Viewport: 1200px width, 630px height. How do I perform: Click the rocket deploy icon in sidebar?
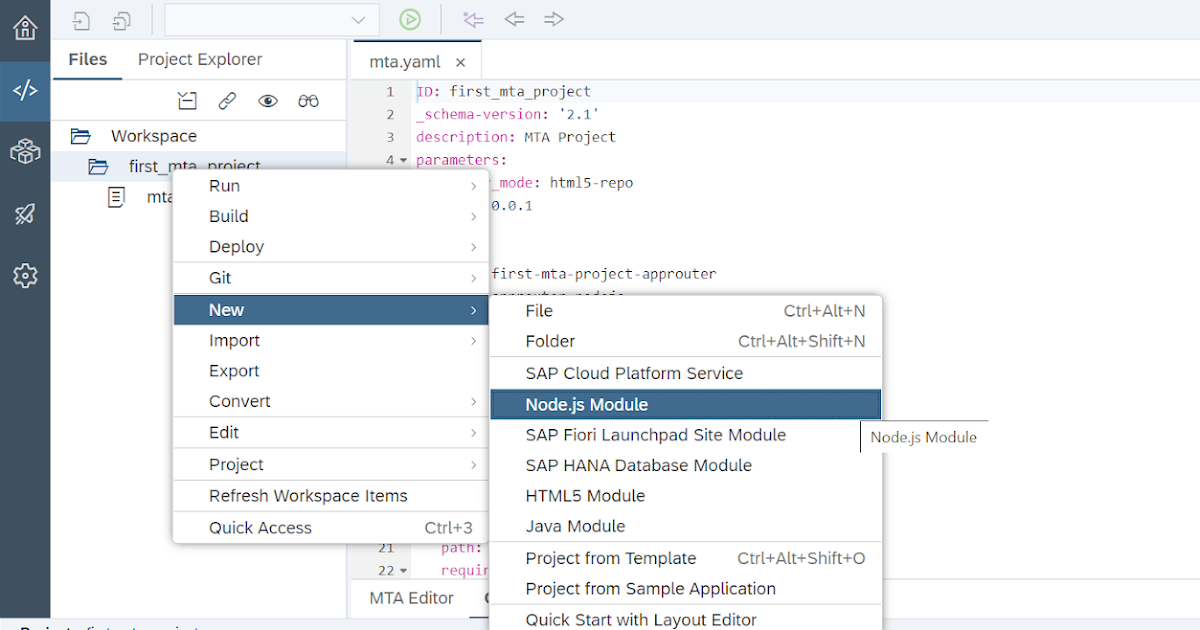[25, 214]
